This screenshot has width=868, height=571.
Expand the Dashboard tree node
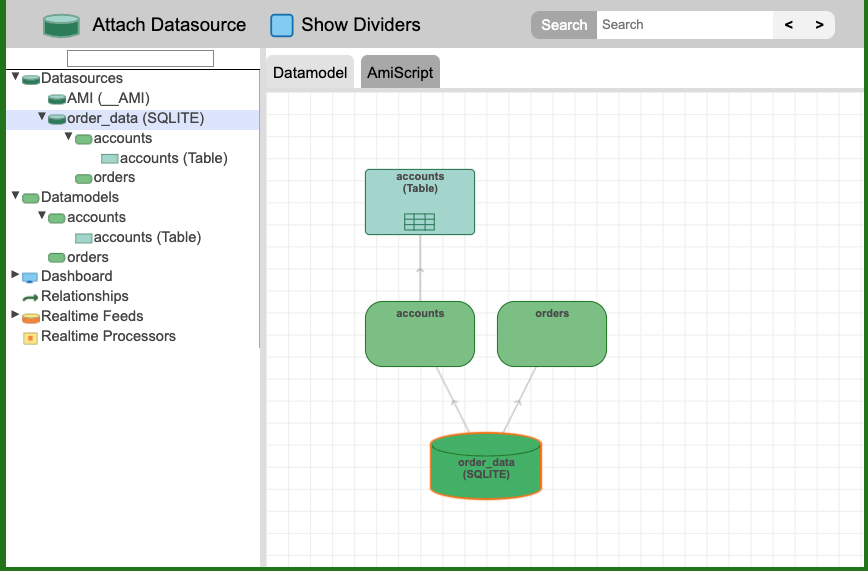click(x=15, y=275)
